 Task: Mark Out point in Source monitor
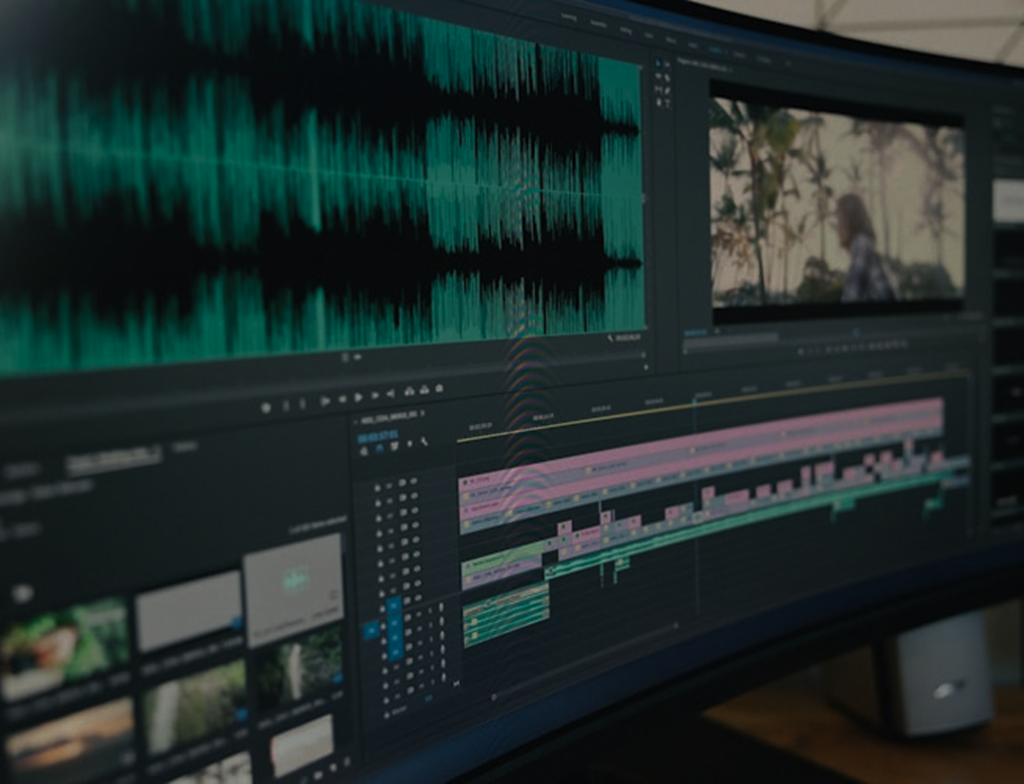pos(302,404)
